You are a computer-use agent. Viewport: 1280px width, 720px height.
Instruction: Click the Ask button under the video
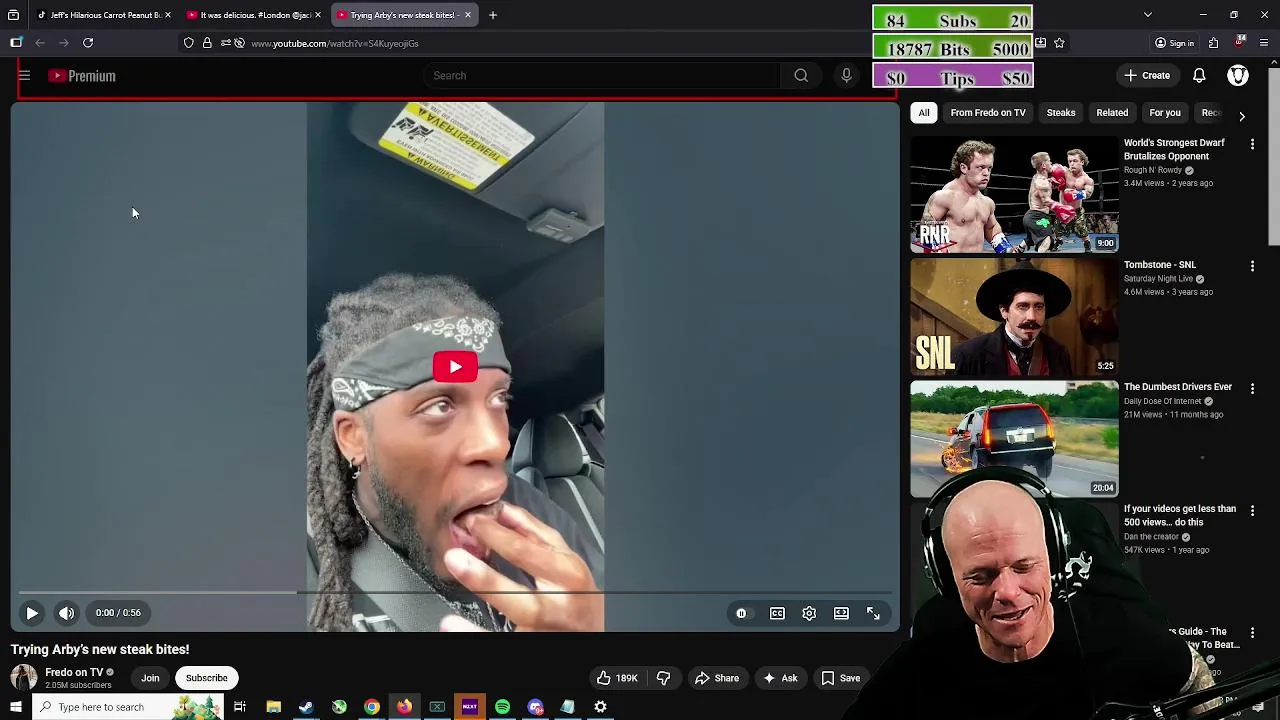click(x=779, y=678)
